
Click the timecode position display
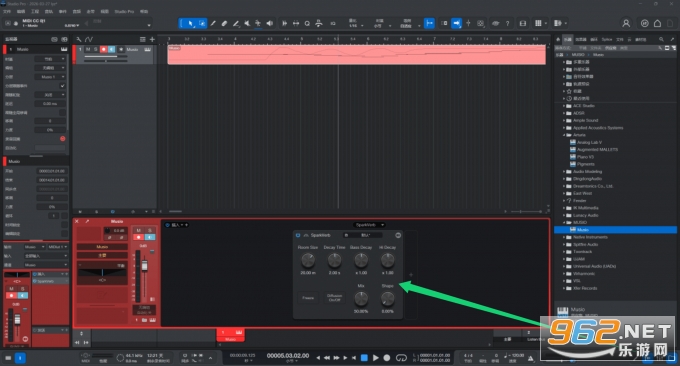[x=288, y=356]
